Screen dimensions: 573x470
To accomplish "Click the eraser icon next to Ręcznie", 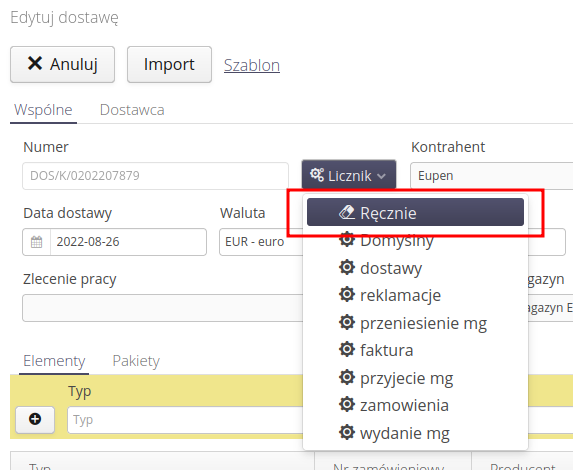I will pyautogui.click(x=346, y=212).
